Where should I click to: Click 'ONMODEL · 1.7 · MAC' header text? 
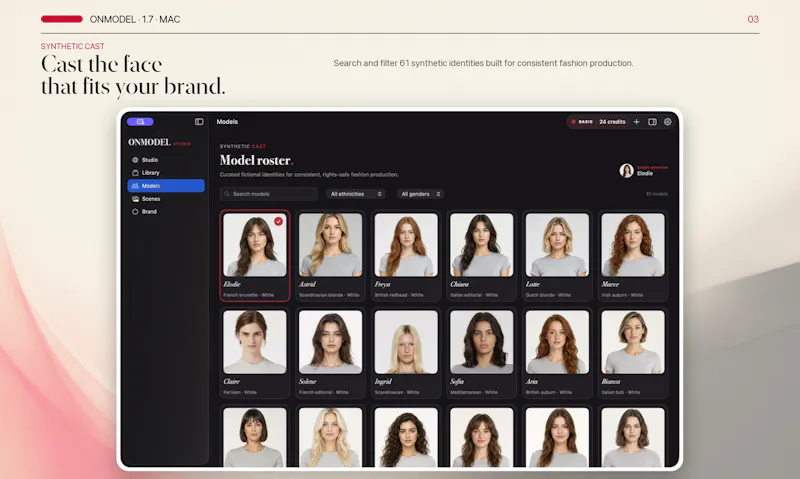[135, 19]
